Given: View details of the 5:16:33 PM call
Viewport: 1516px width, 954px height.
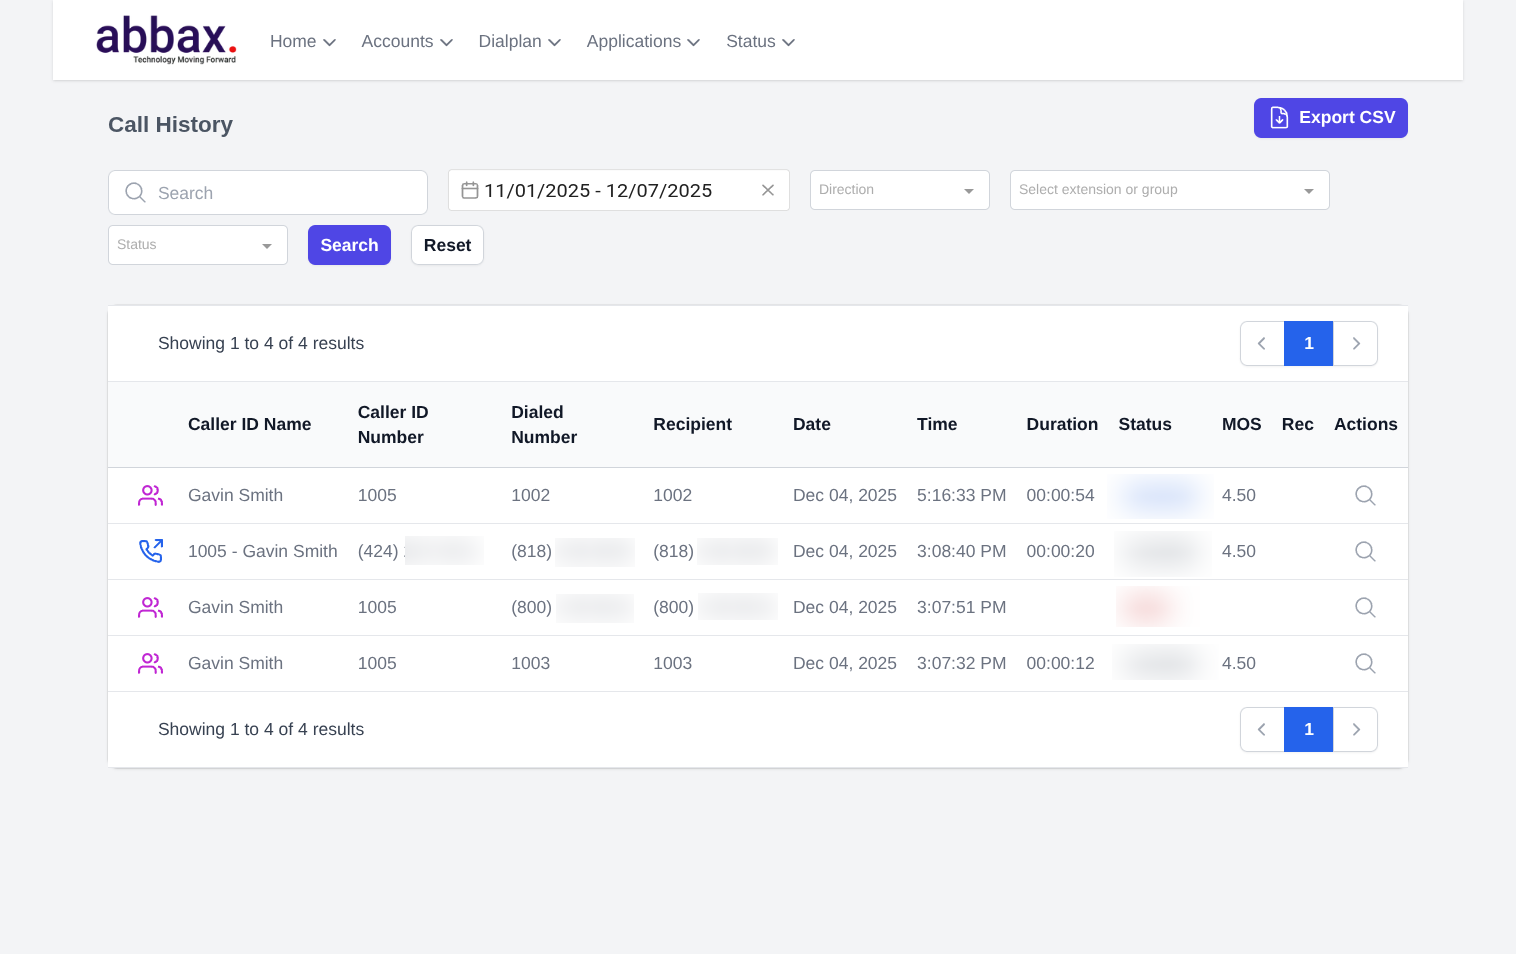Looking at the screenshot, I should (1364, 495).
